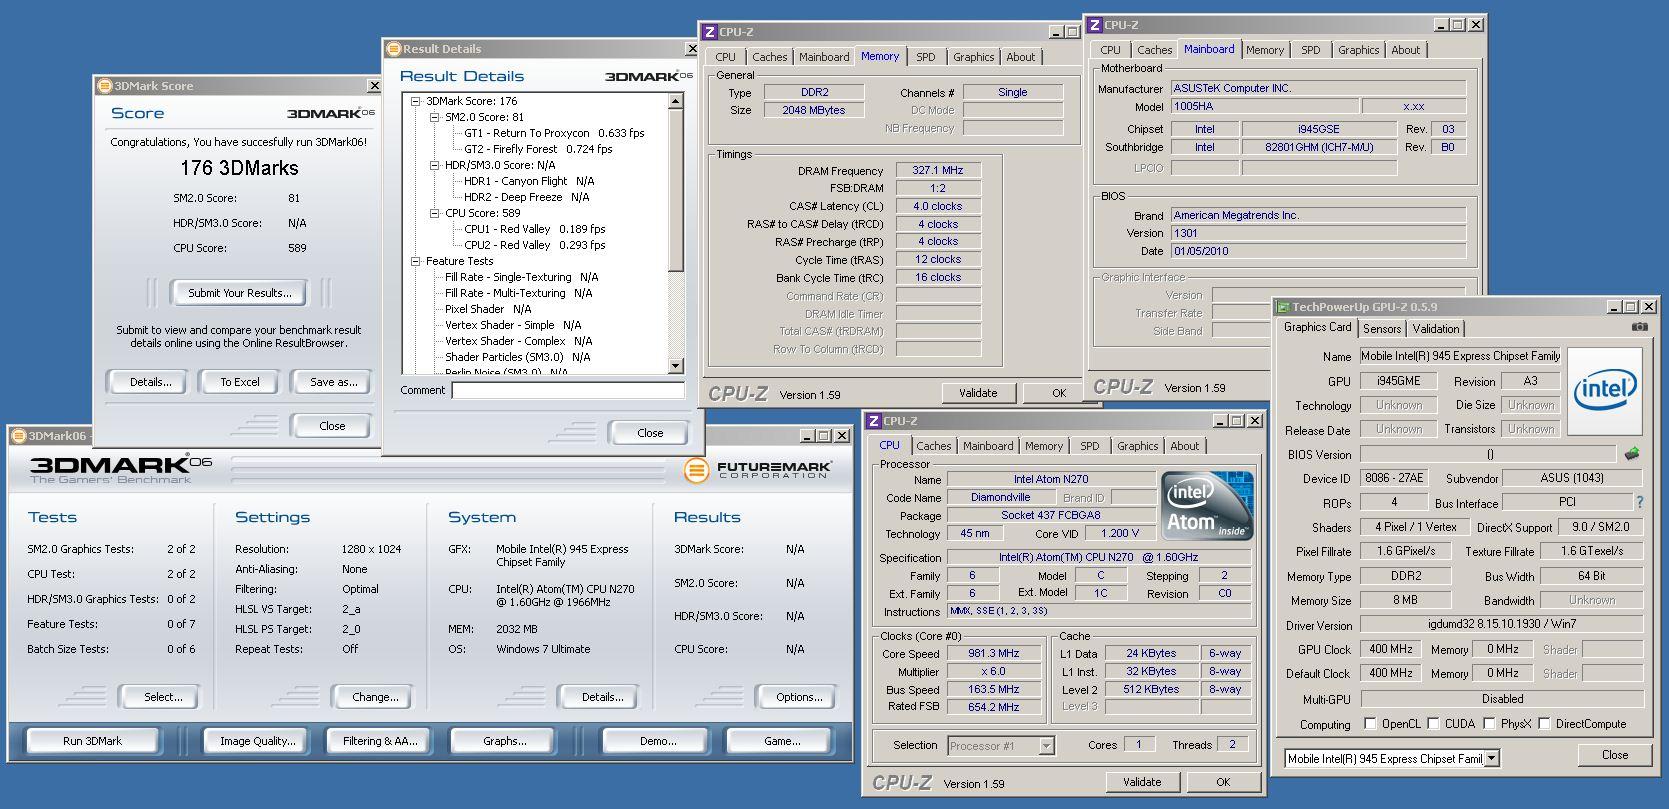Enable the CUDA checkbox
Image resolution: width=1669 pixels, height=809 pixels.
click(1433, 723)
